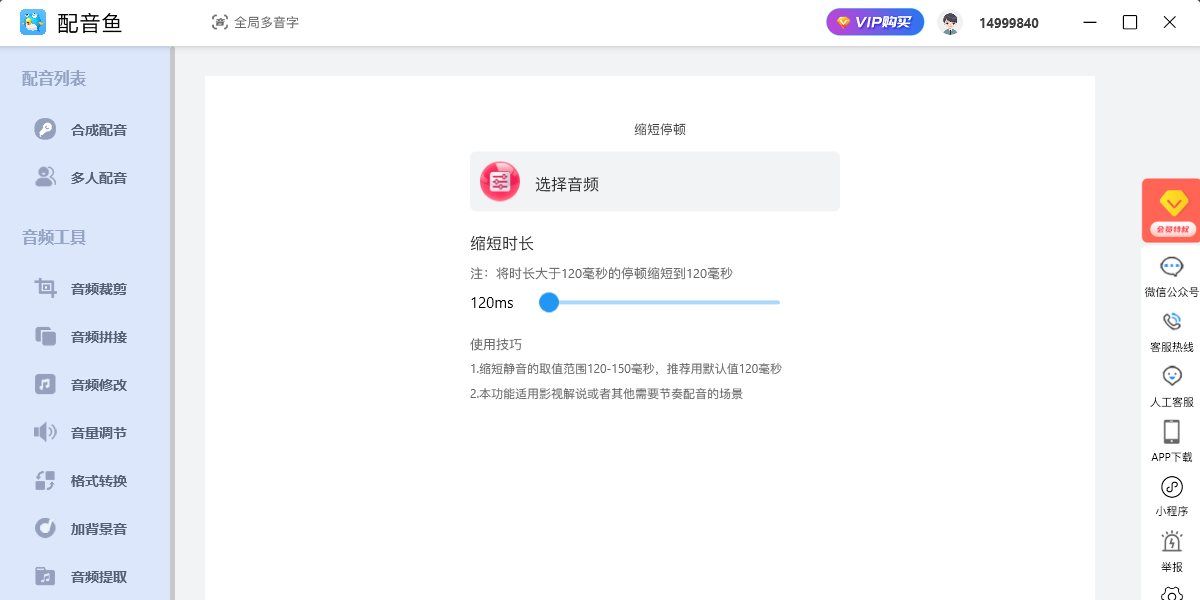Click the 音频修改 music note icon
Image resolution: width=1200 pixels, height=600 pixels.
(45, 384)
